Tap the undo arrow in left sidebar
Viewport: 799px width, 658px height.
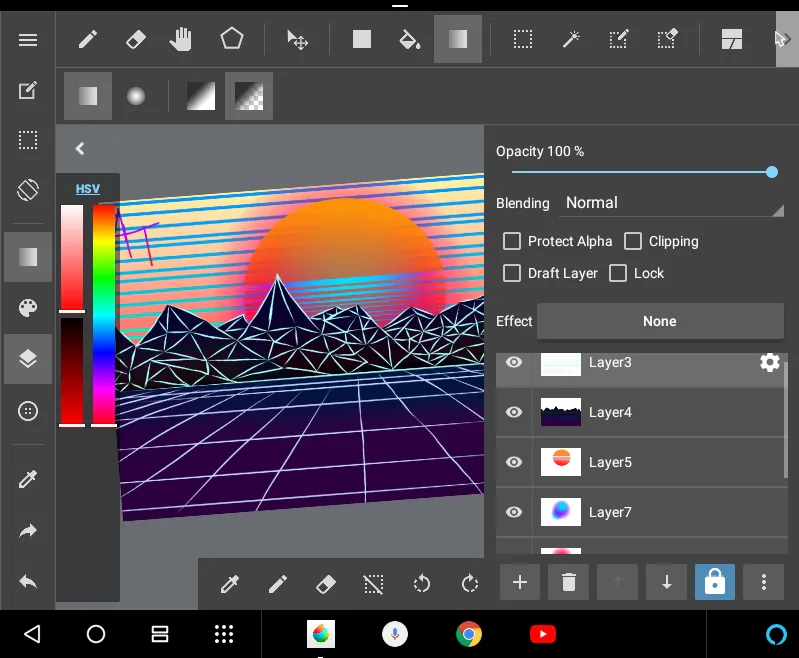[x=28, y=582]
